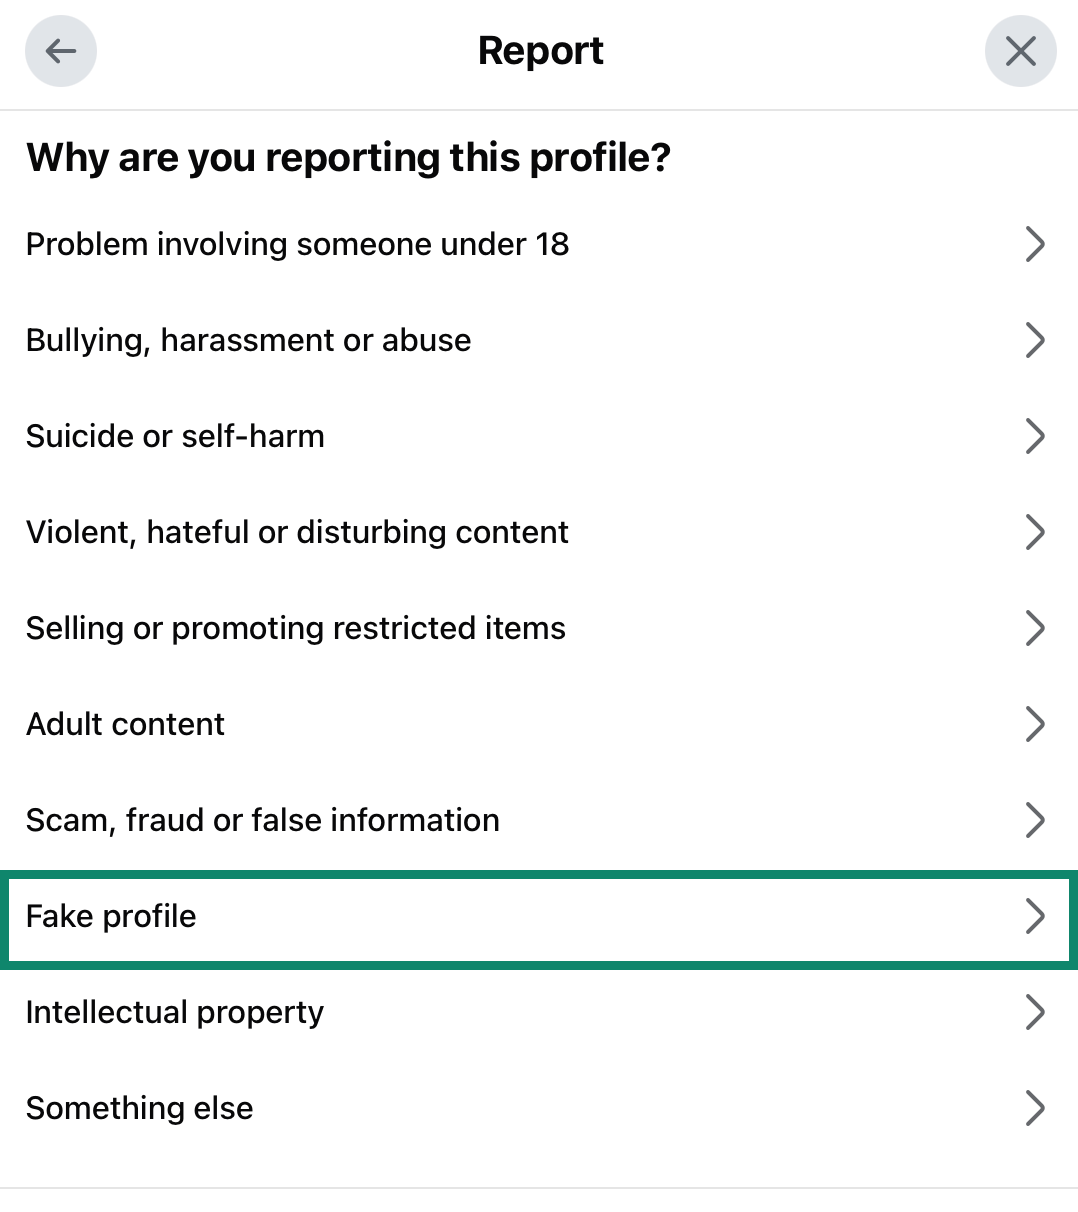Pick 'Violent, hateful or disturbing content'
1078x1212 pixels.
tap(297, 532)
